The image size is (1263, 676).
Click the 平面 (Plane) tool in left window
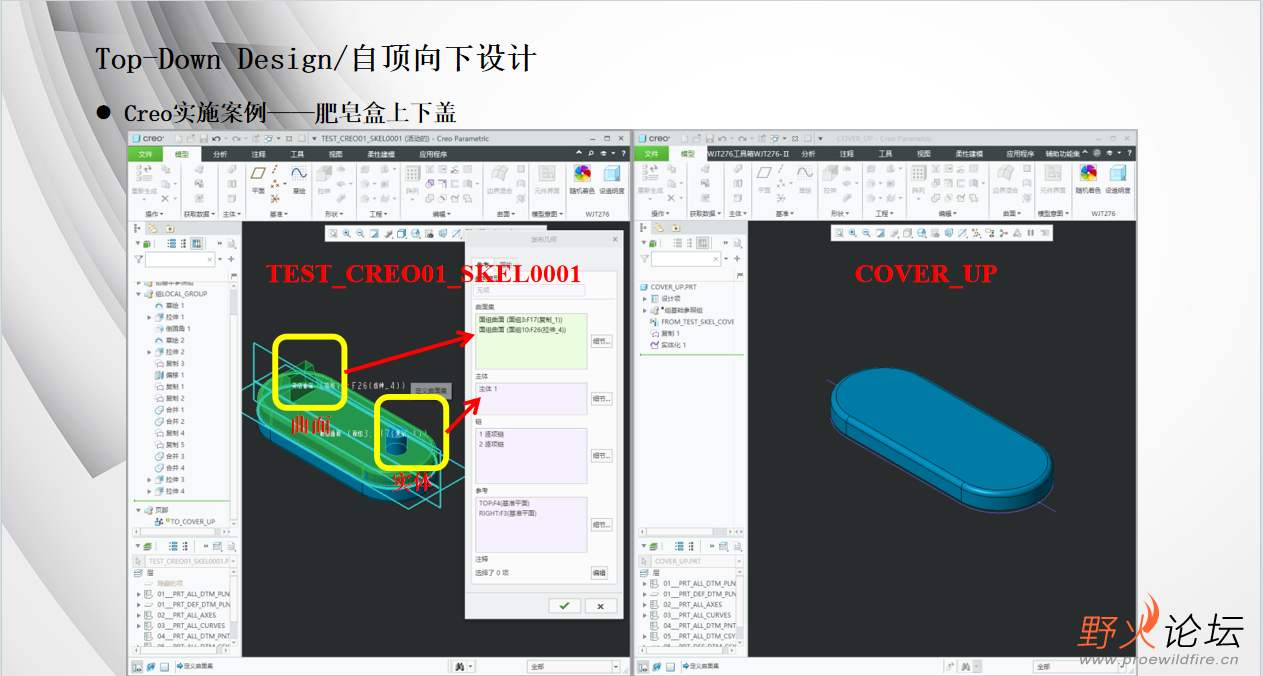(x=258, y=179)
